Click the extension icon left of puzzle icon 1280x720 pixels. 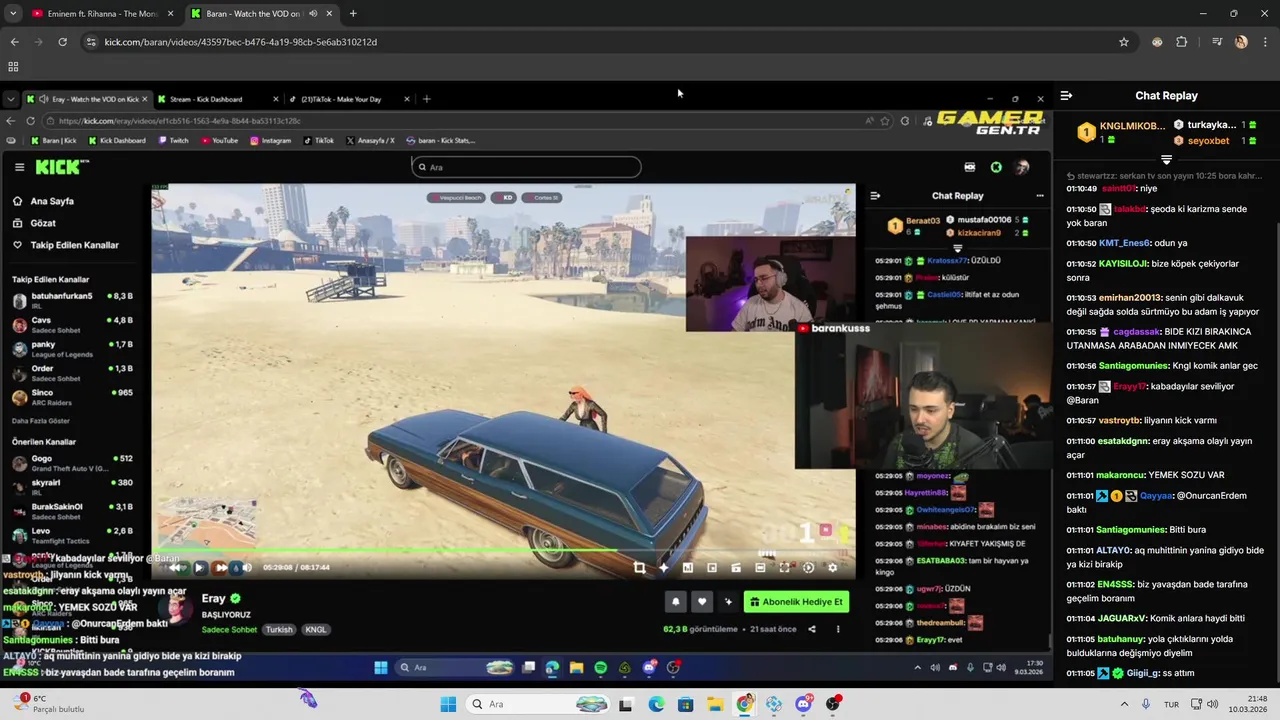tap(1157, 42)
